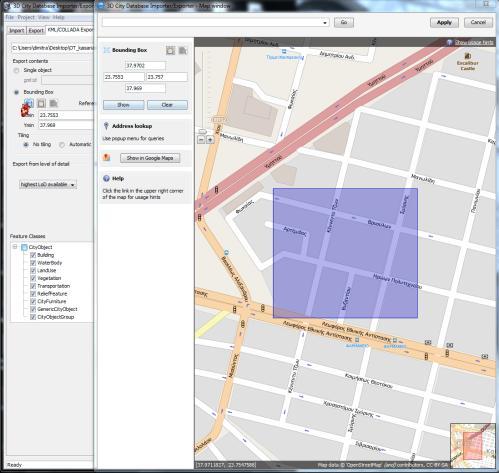Click the Google Maps marker icon
Viewport: 499px width, 473px height.
(107, 157)
